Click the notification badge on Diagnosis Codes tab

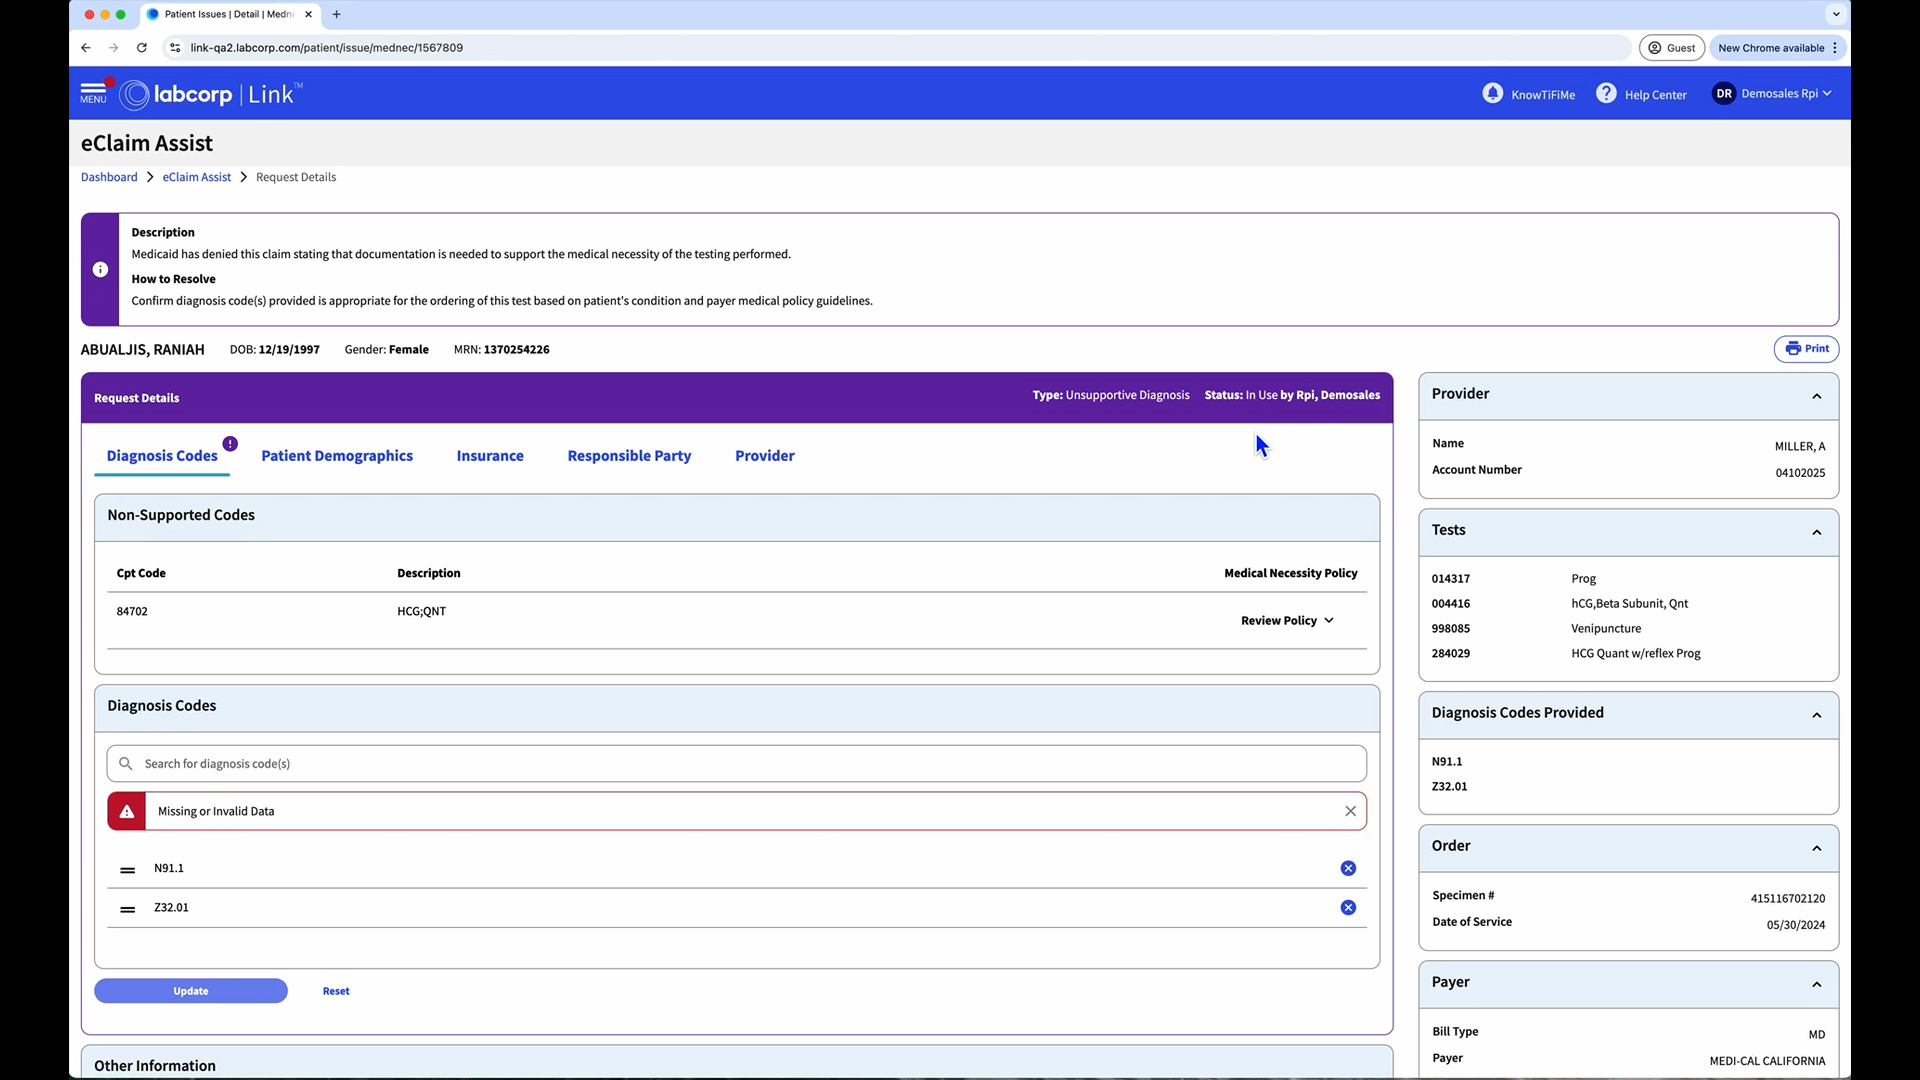(231, 443)
